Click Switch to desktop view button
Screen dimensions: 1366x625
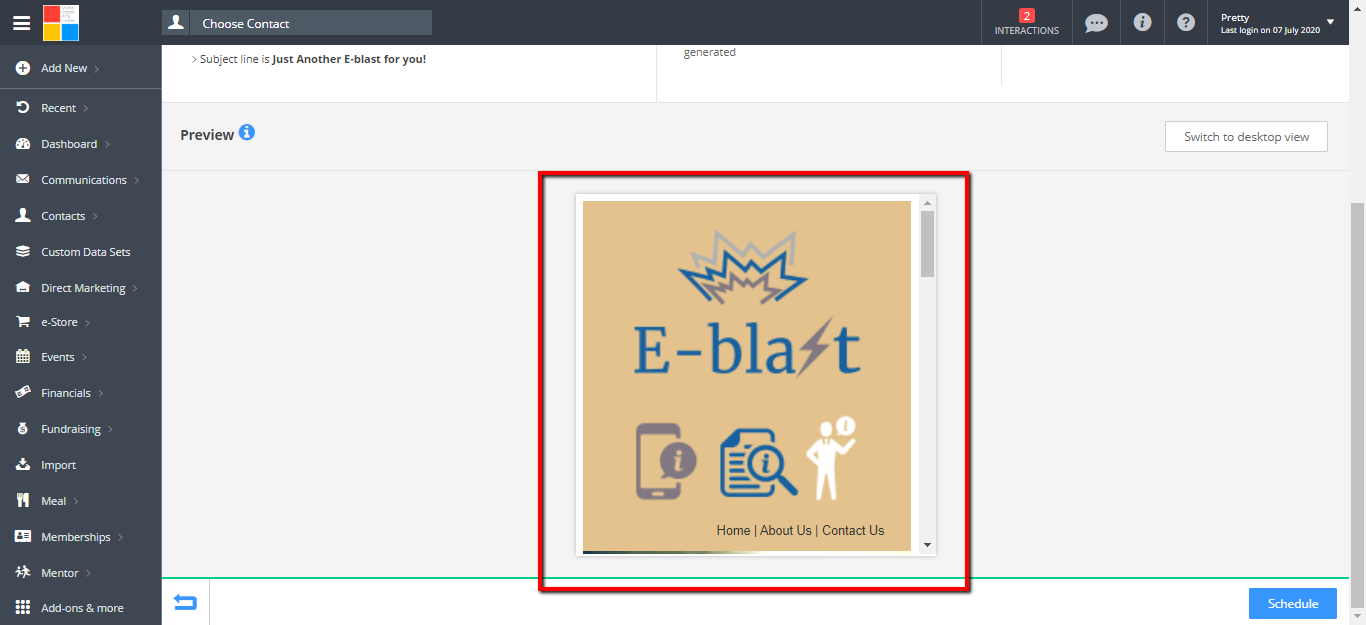click(1246, 137)
